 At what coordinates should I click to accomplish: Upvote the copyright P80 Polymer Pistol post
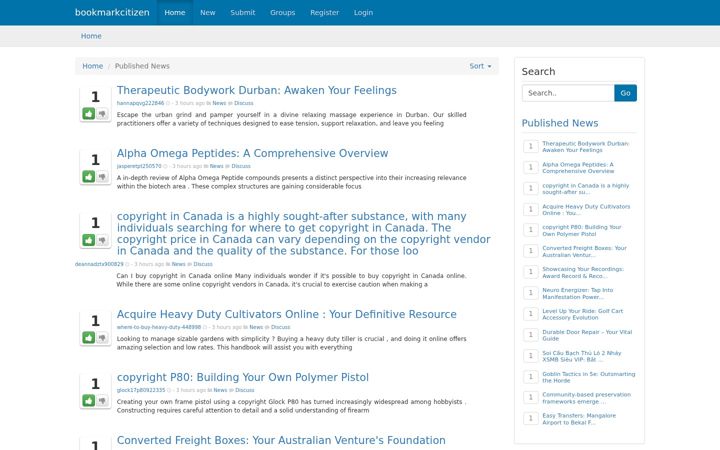pos(89,400)
